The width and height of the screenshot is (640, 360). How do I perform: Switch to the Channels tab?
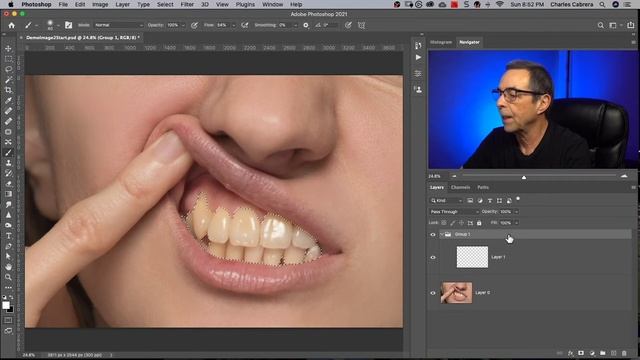pos(460,187)
